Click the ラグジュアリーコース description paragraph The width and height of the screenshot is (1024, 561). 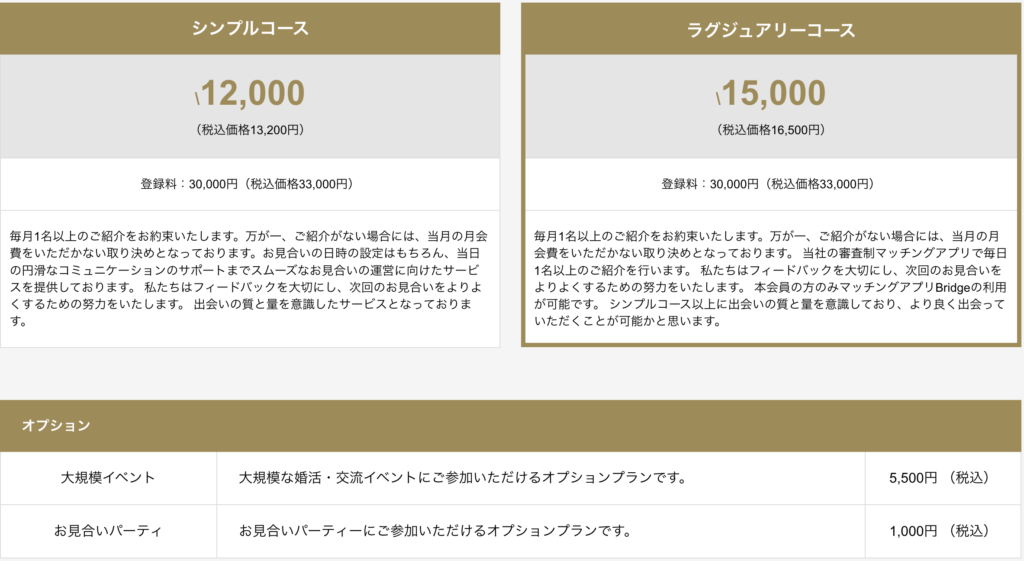coord(771,279)
